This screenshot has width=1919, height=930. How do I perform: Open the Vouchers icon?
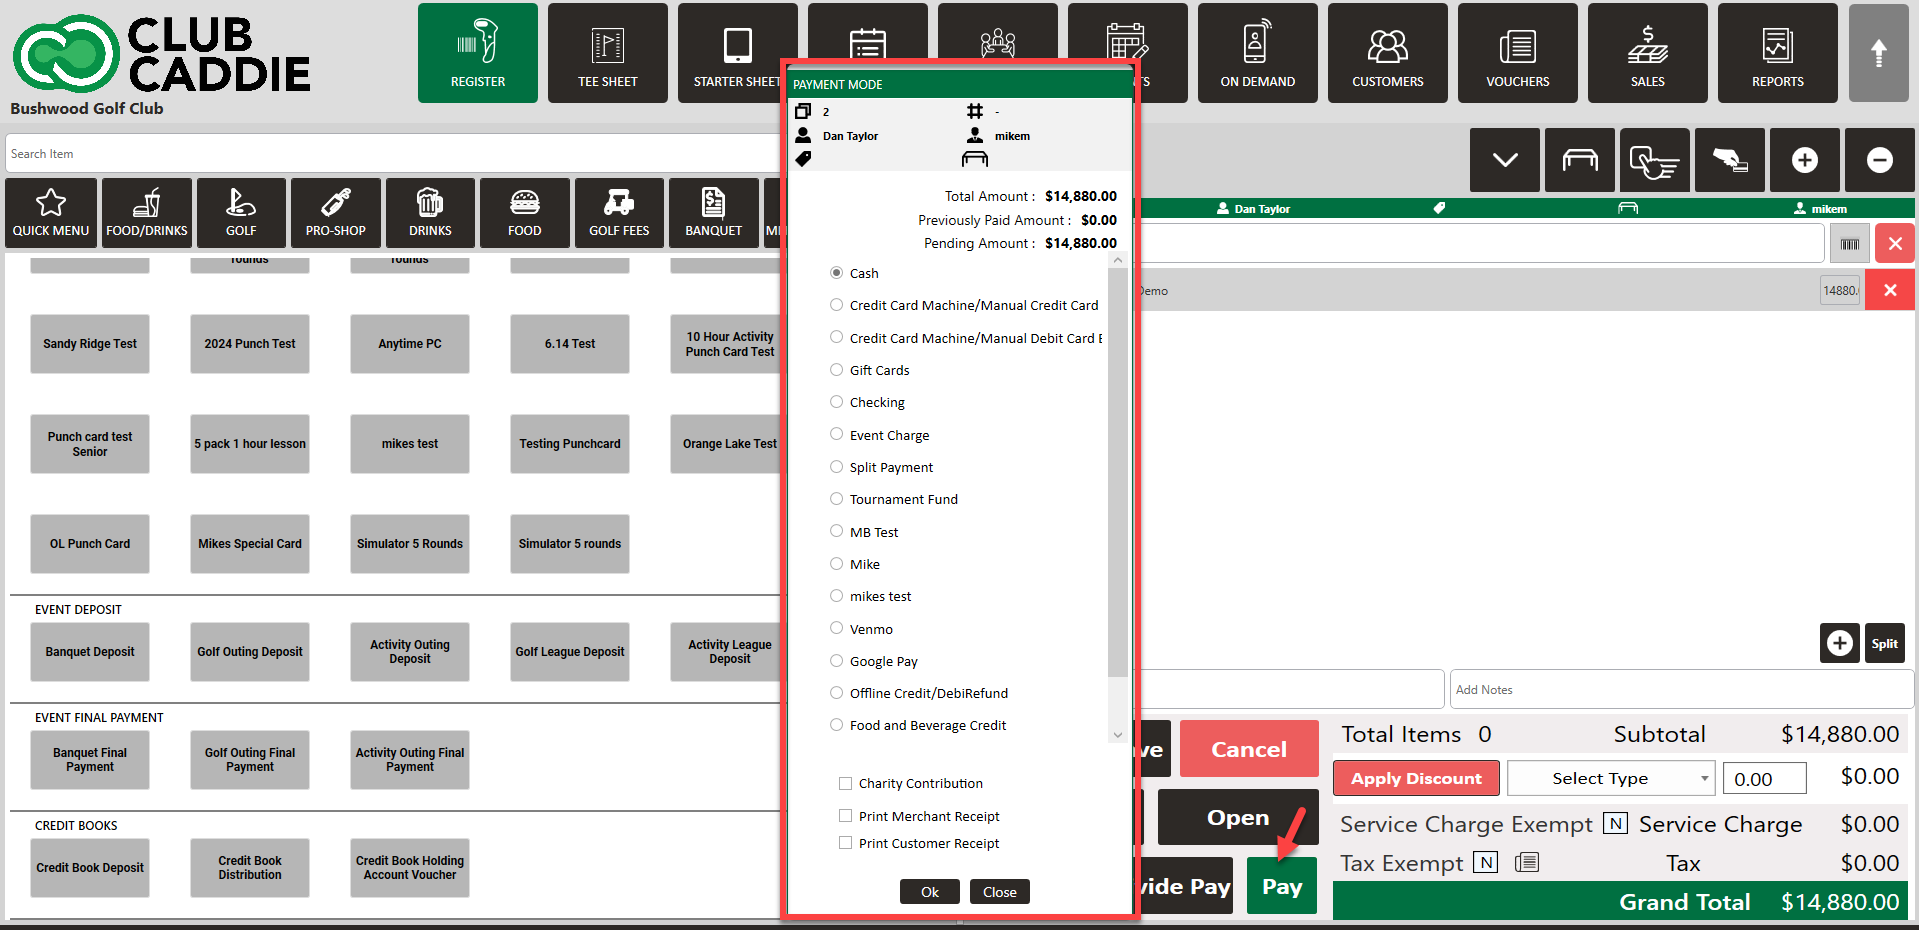pos(1517,53)
